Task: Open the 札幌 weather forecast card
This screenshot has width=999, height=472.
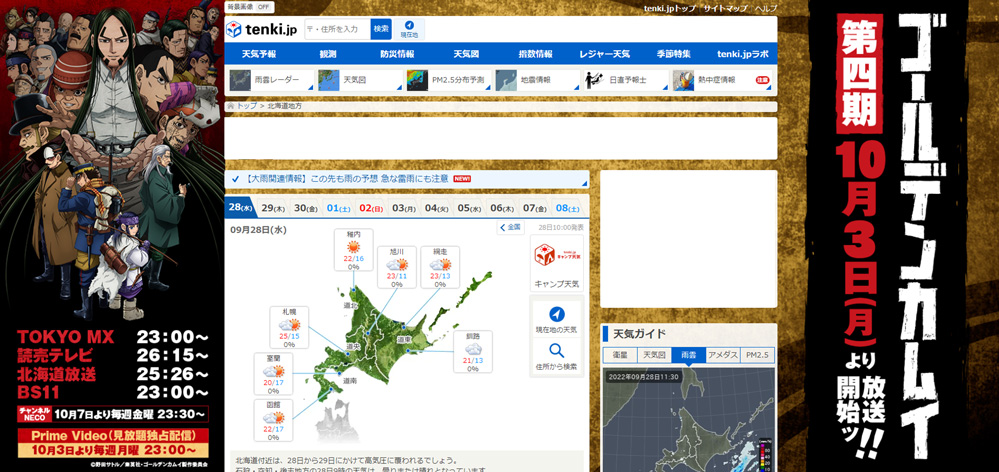Action: (x=289, y=327)
